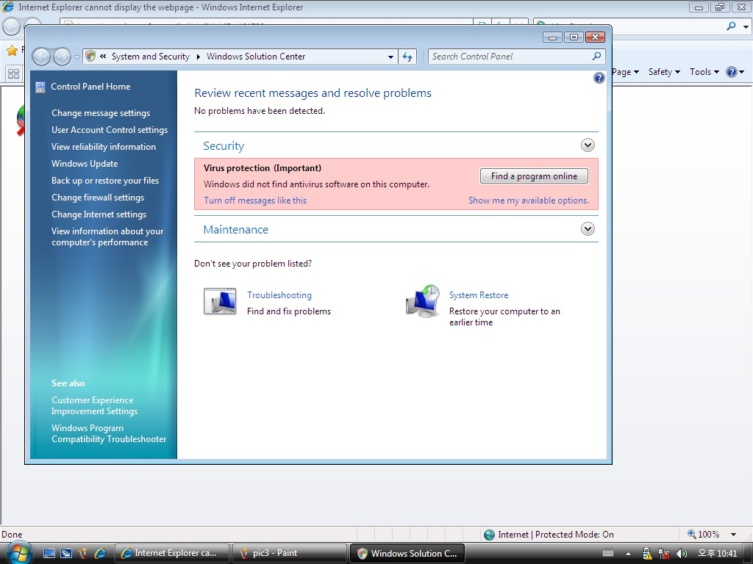The height and width of the screenshot is (564, 753).
Task: Open the Page menu in Internet Explorer
Action: 625,72
